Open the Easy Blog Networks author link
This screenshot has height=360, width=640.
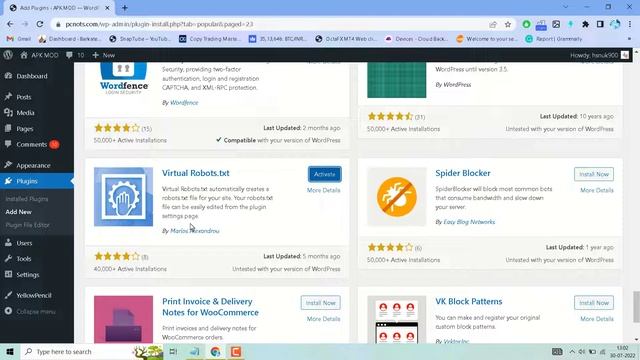(x=469, y=222)
